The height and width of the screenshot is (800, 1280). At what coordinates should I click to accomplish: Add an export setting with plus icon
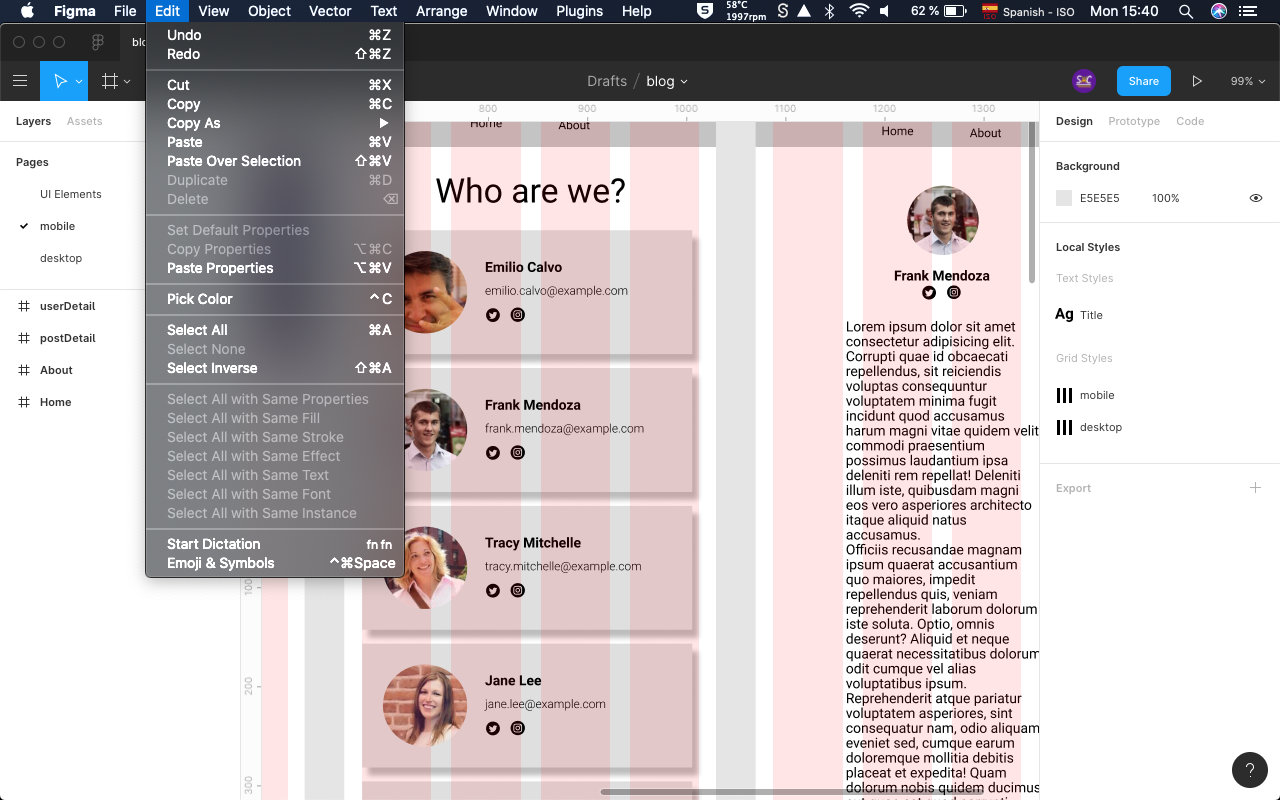coord(1256,488)
